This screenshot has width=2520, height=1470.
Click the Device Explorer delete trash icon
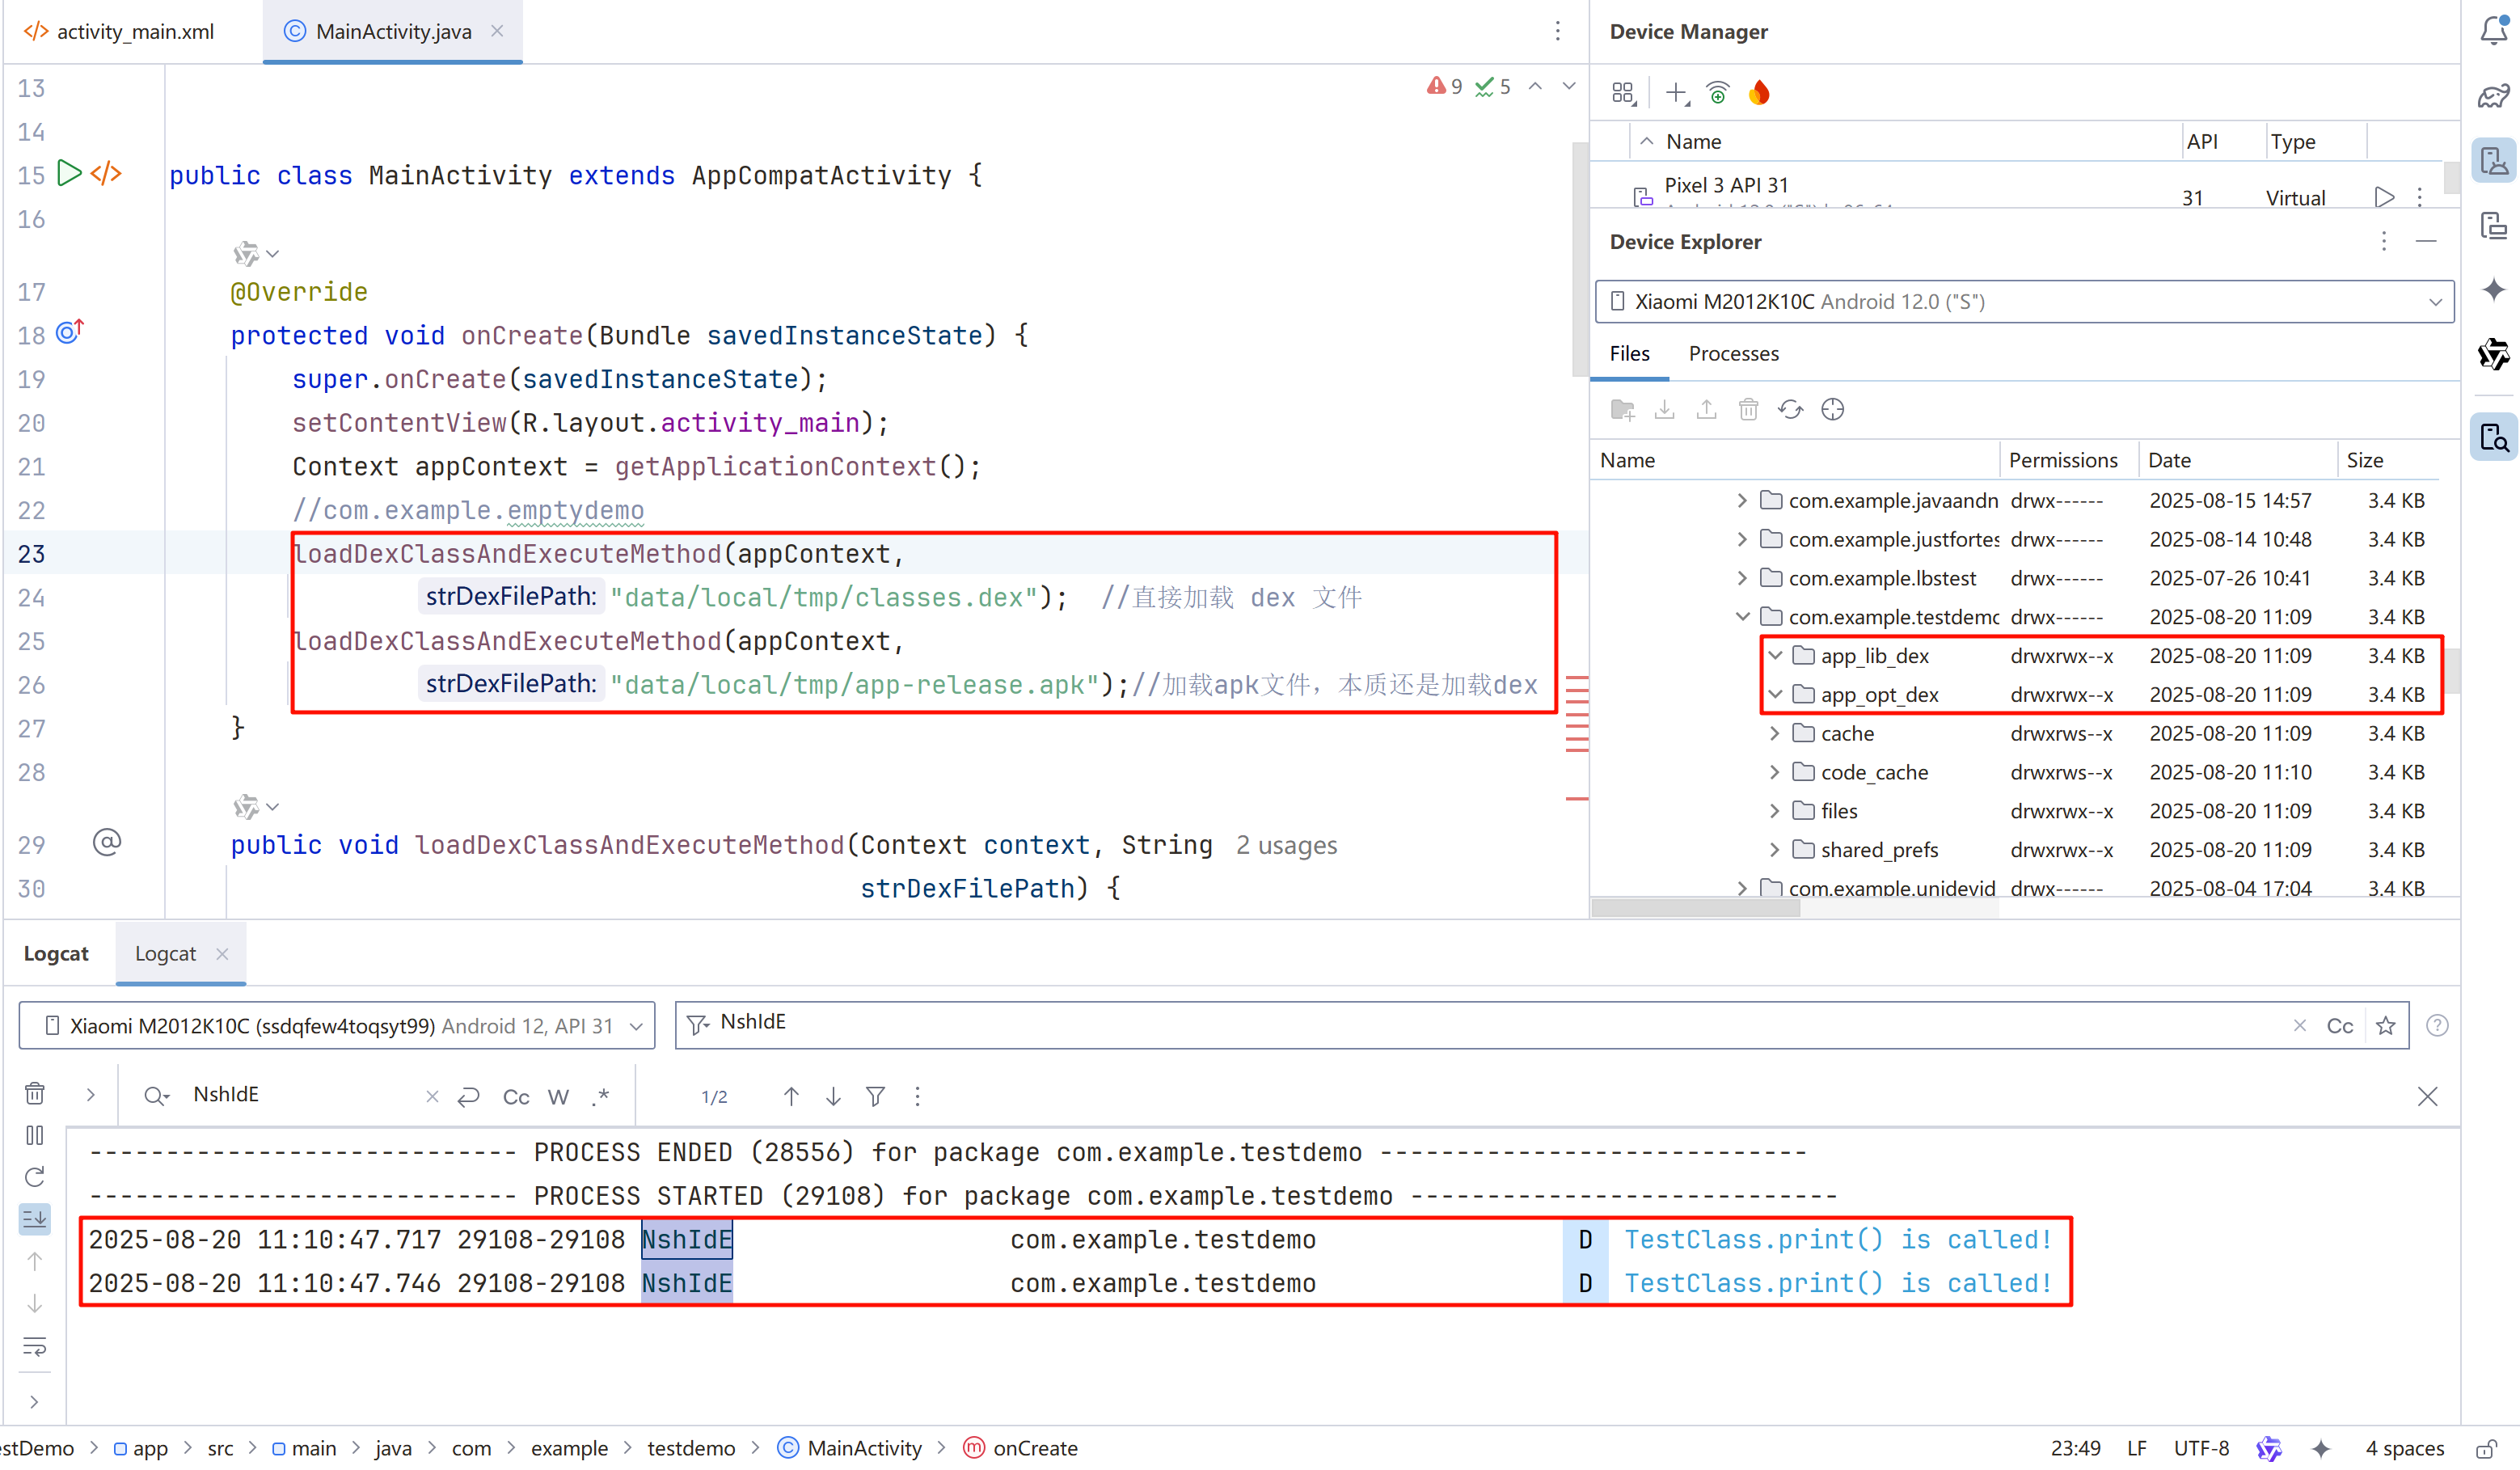(x=1748, y=410)
